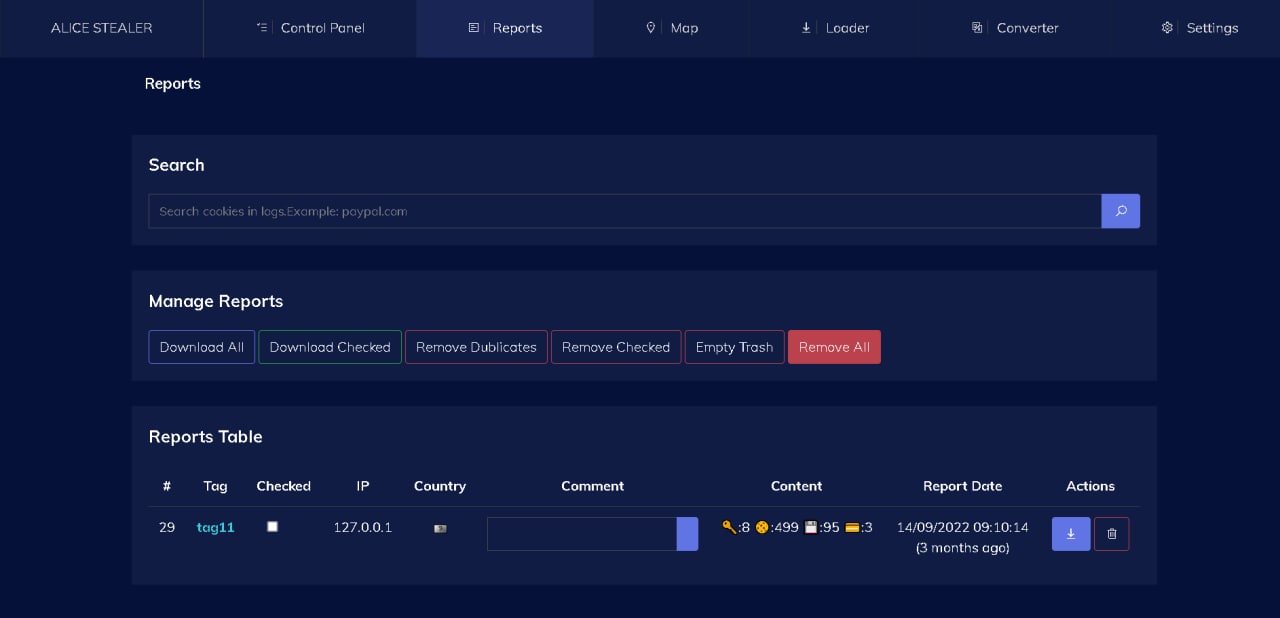Click the blue button beside the Comment field

687,534
